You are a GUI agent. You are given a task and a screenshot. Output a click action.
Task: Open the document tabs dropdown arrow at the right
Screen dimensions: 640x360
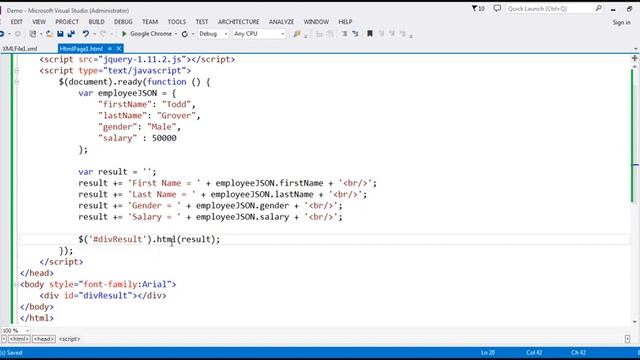[x=636, y=49]
